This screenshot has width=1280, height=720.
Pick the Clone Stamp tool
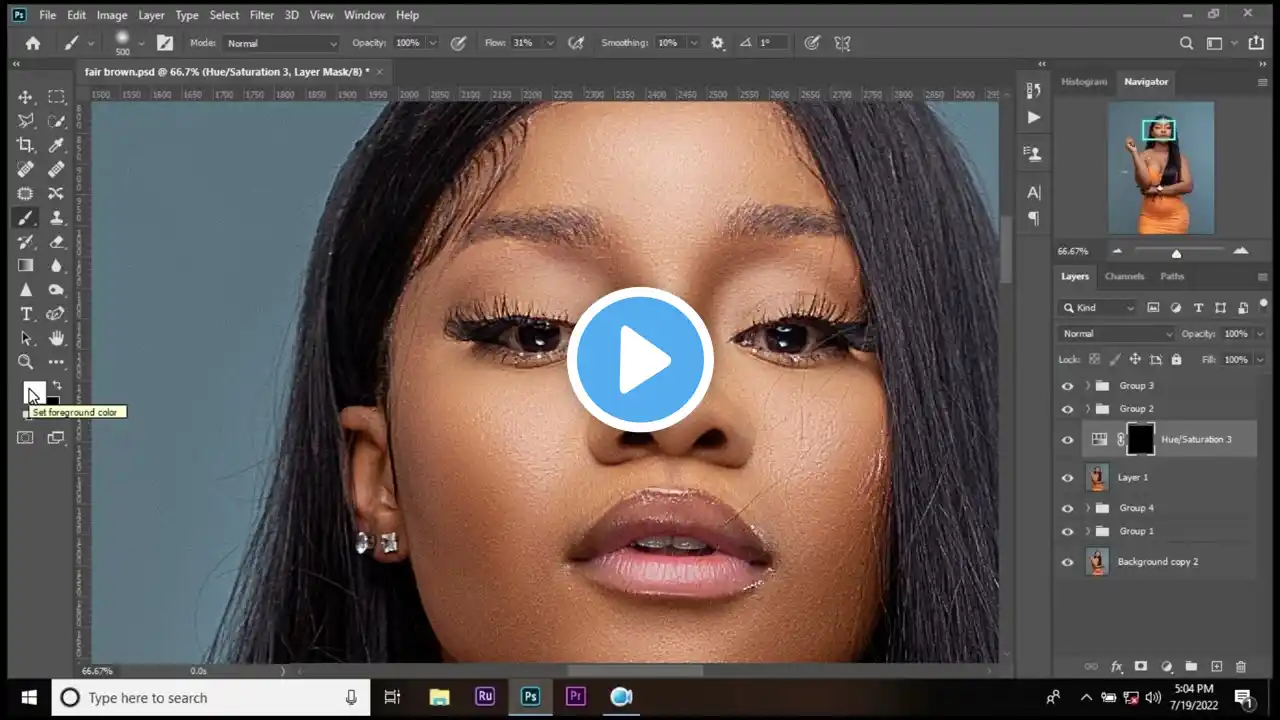[56, 218]
